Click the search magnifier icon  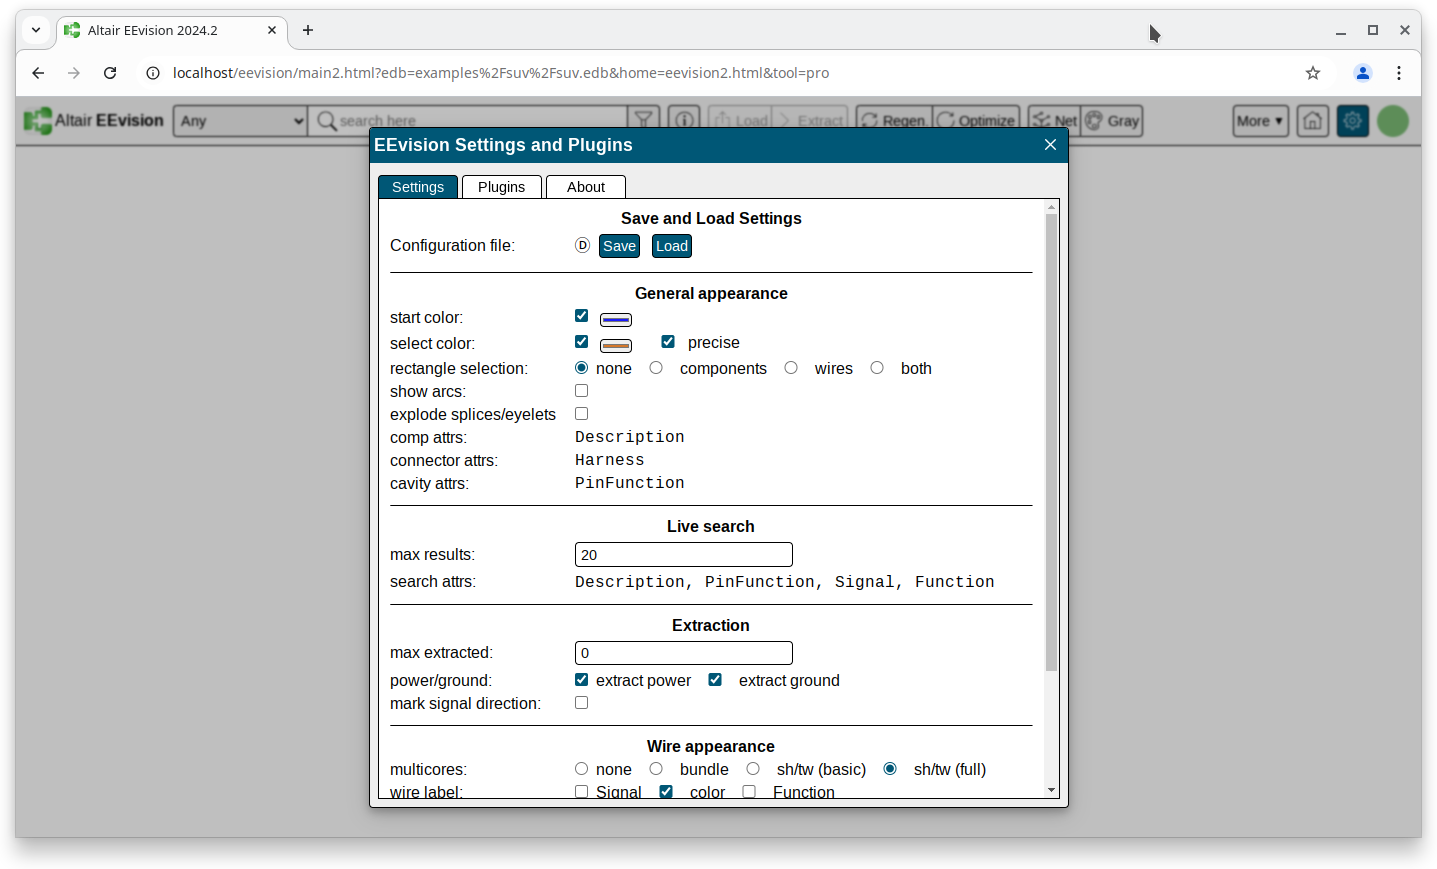click(x=326, y=121)
